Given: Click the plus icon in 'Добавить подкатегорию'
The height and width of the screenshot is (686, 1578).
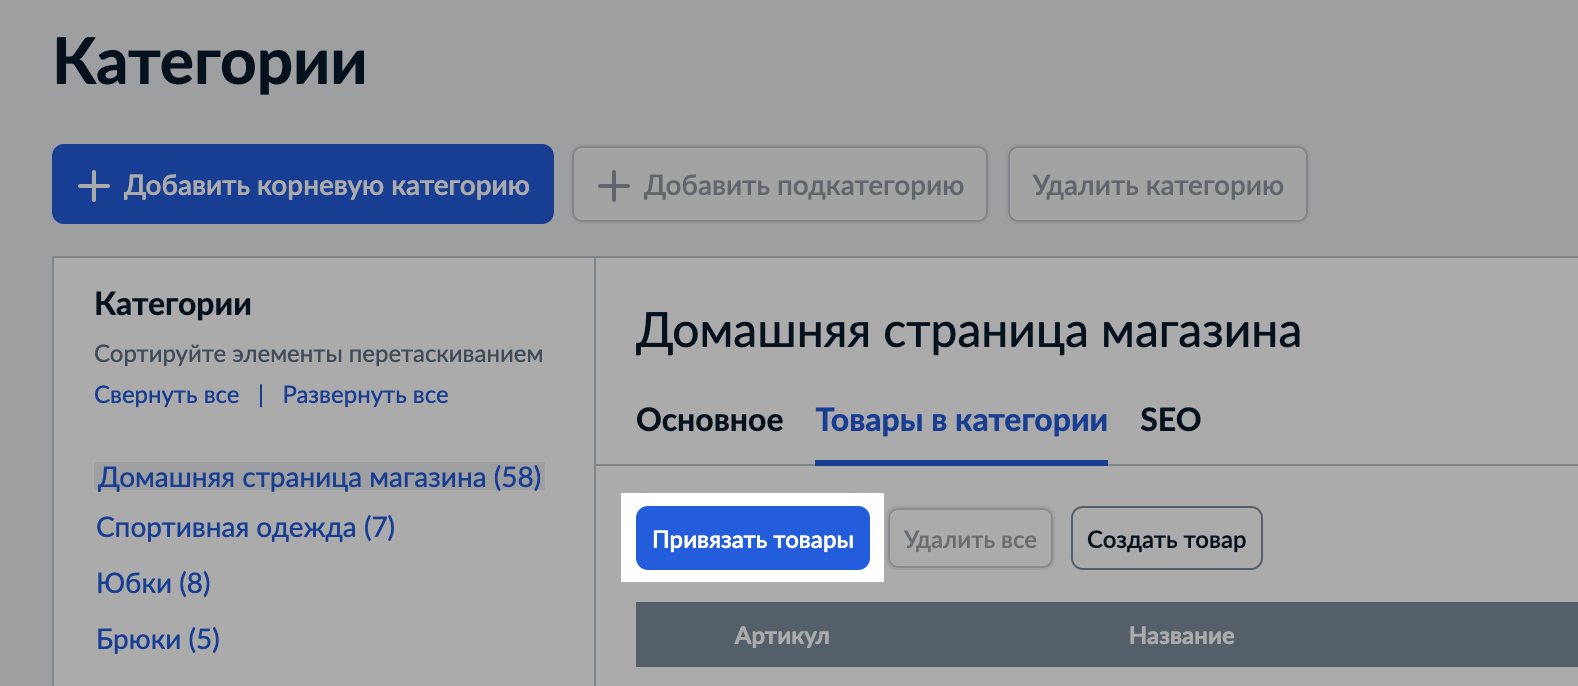Looking at the screenshot, I should [x=613, y=185].
